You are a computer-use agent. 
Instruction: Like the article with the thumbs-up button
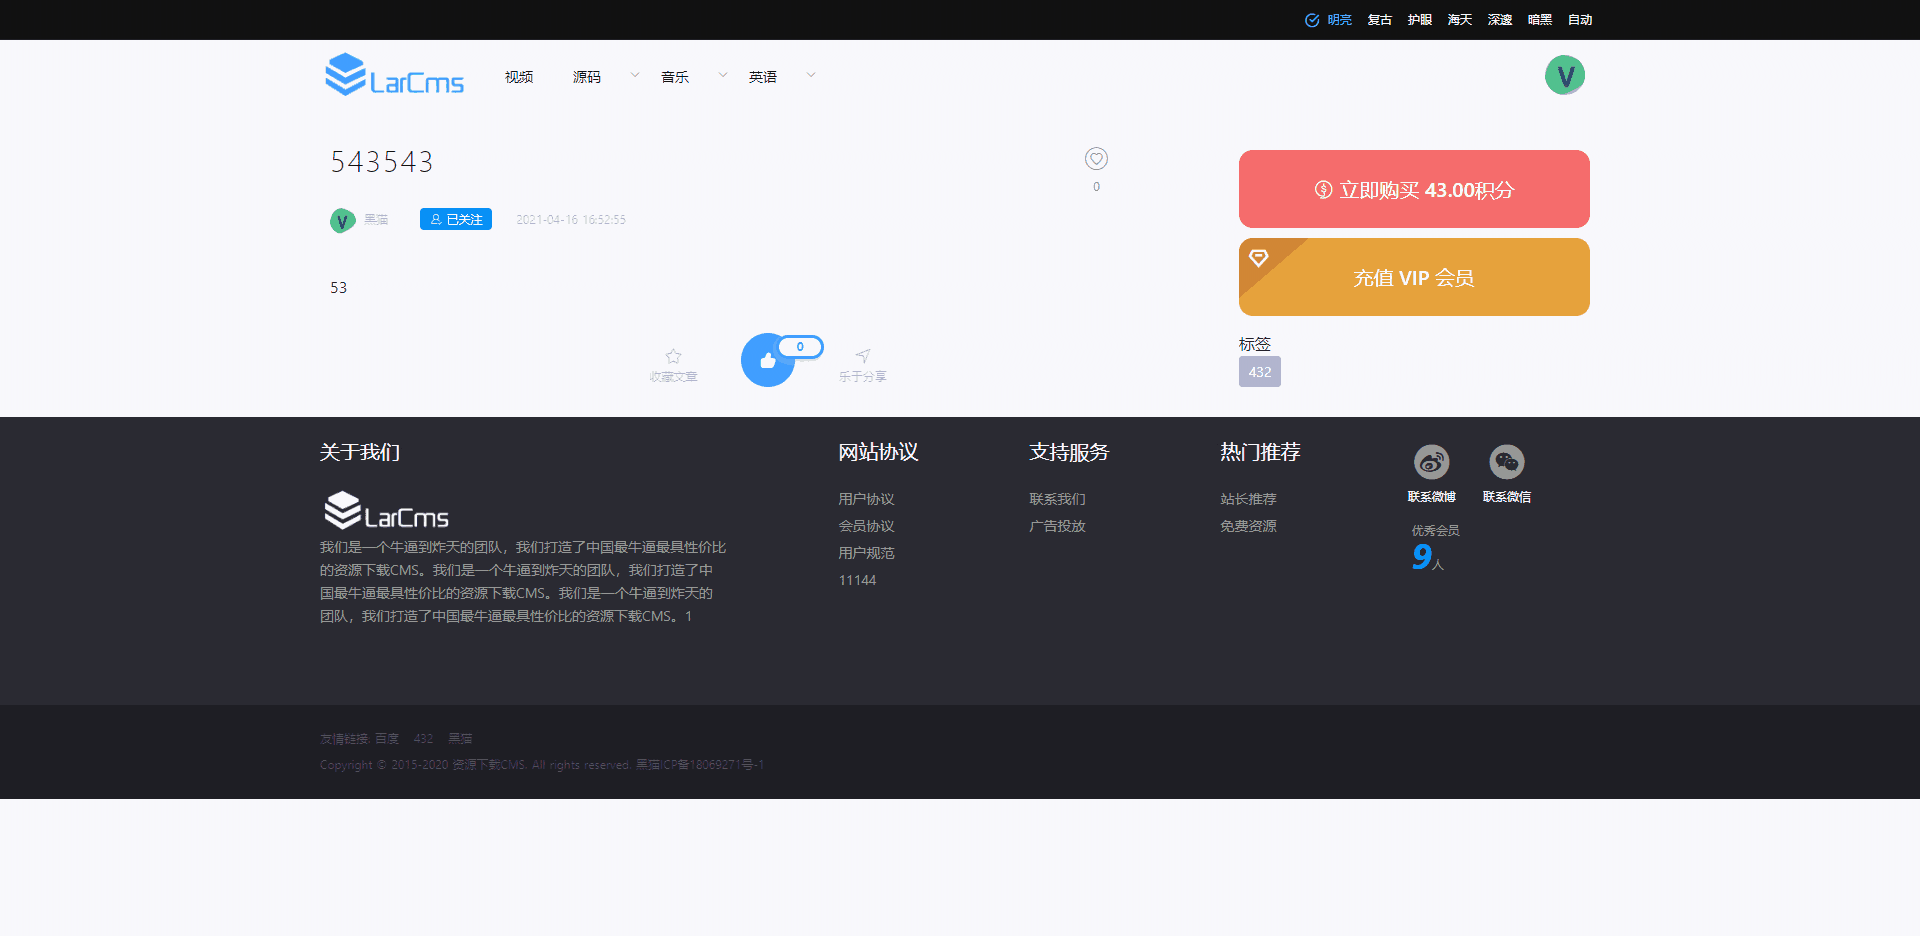767,360
